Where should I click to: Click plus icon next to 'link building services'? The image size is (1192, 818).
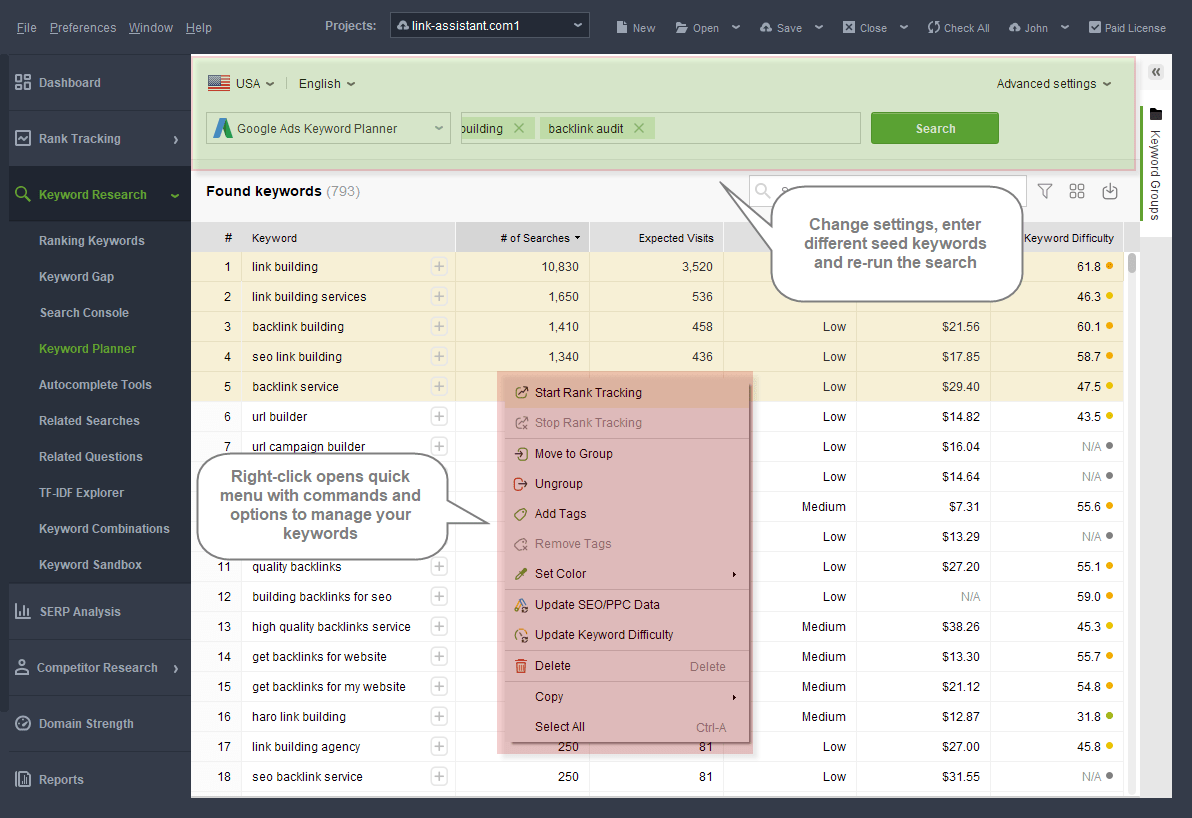click(439, 296)
